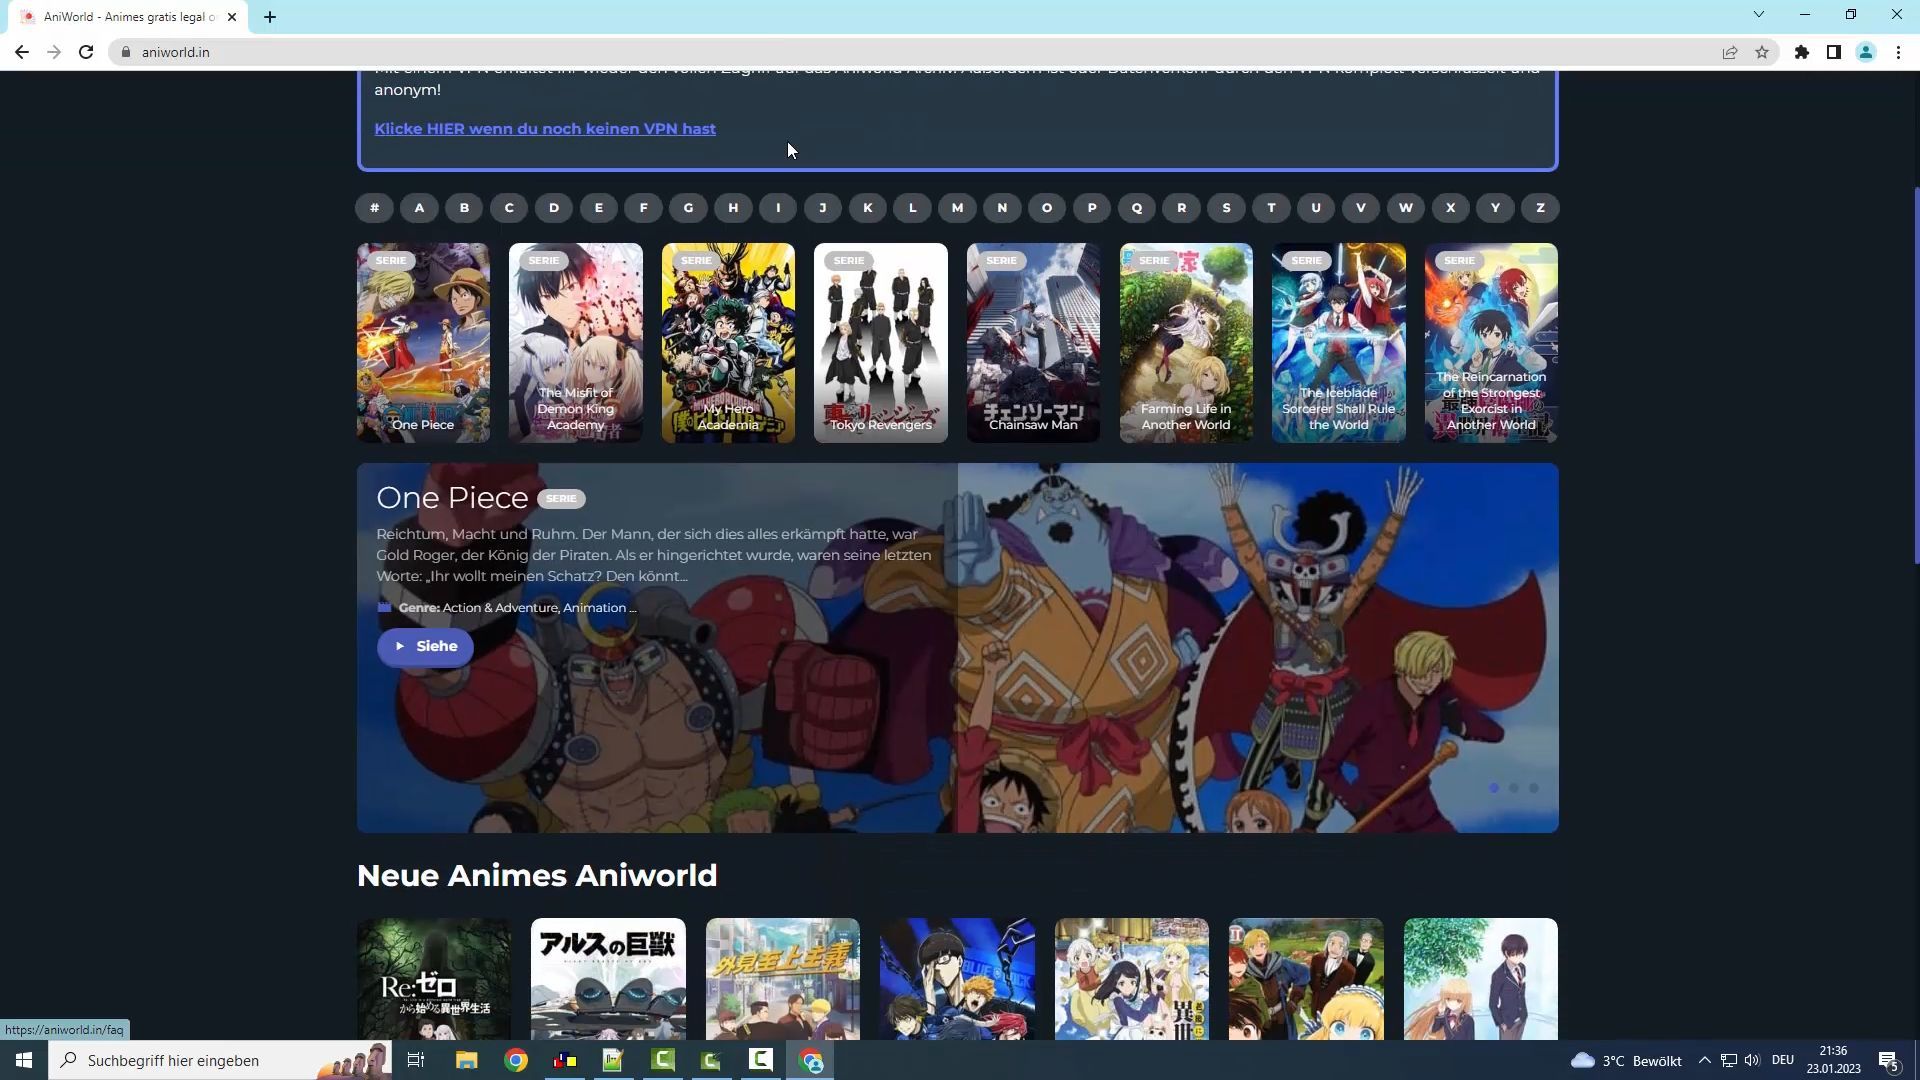Show hidden system tray icons
1920x1080 pixels.
(1705, 1060)
